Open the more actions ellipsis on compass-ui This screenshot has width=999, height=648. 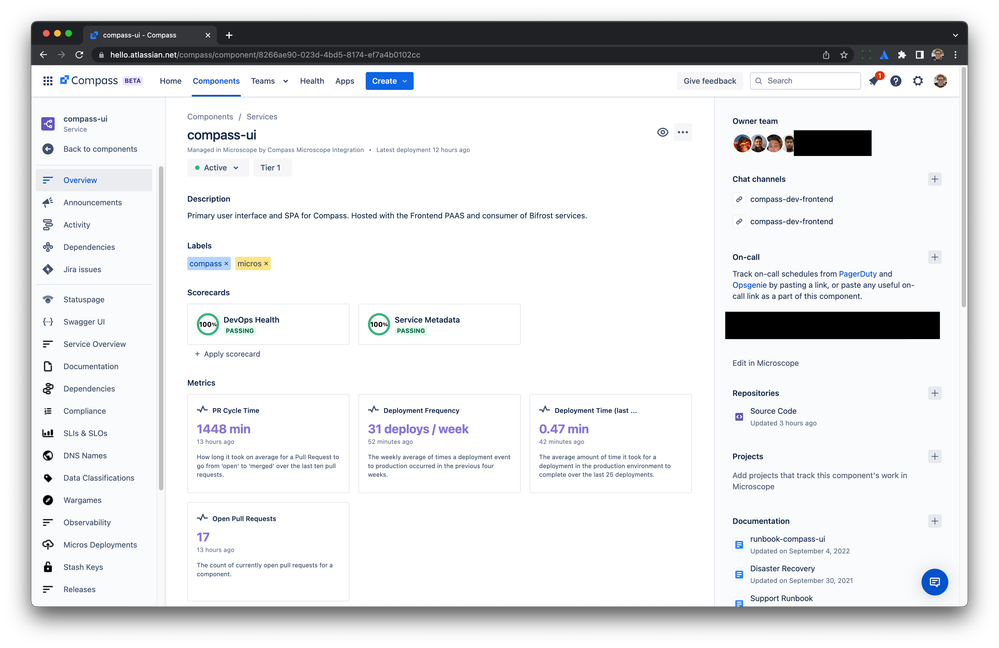[x=683, y=132]
